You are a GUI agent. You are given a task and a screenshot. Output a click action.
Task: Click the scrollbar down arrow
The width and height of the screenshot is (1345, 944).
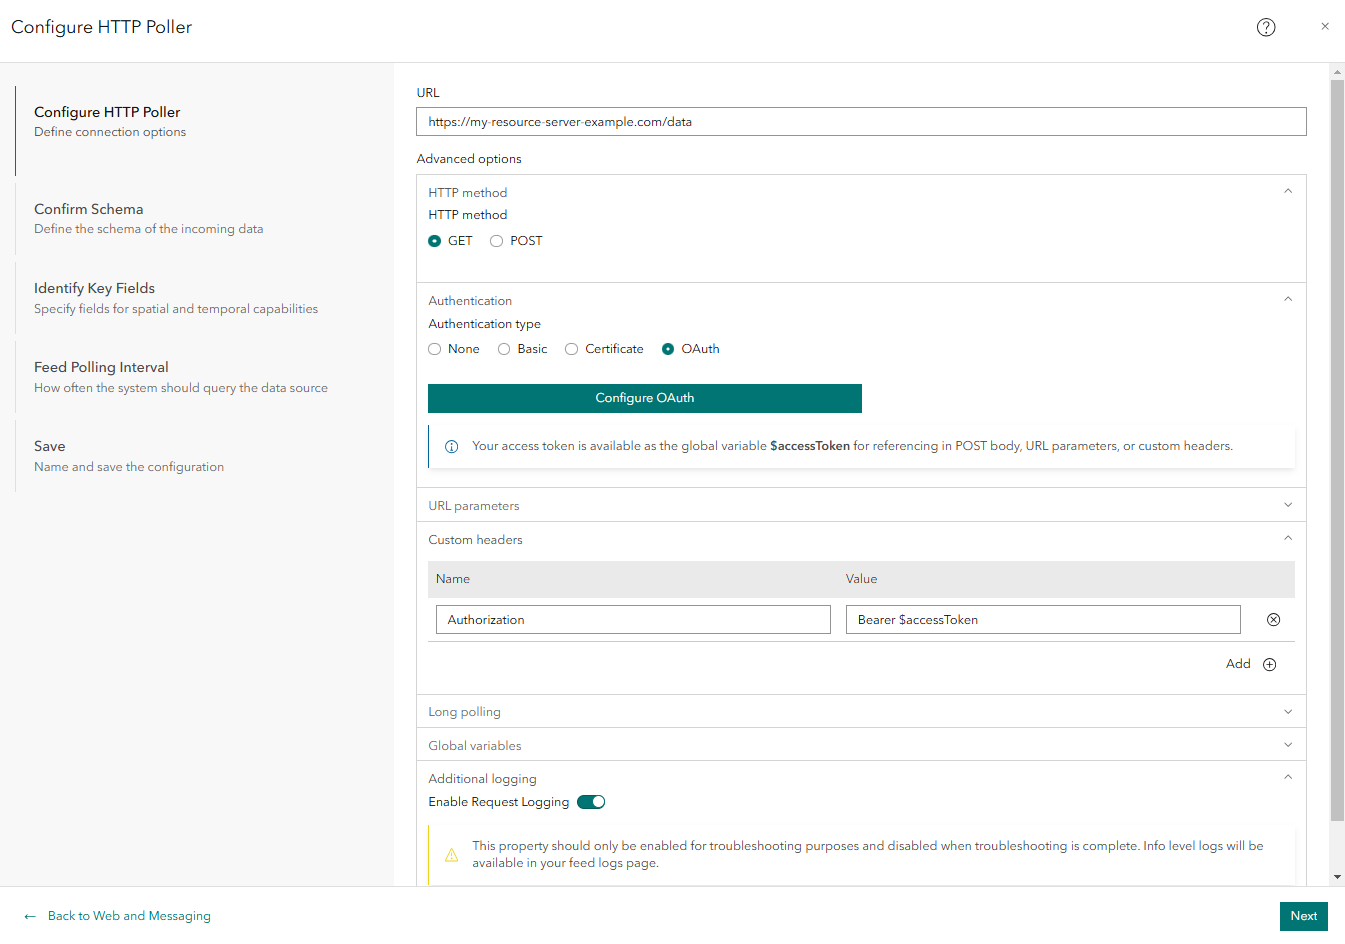[x=1336, y=876]
